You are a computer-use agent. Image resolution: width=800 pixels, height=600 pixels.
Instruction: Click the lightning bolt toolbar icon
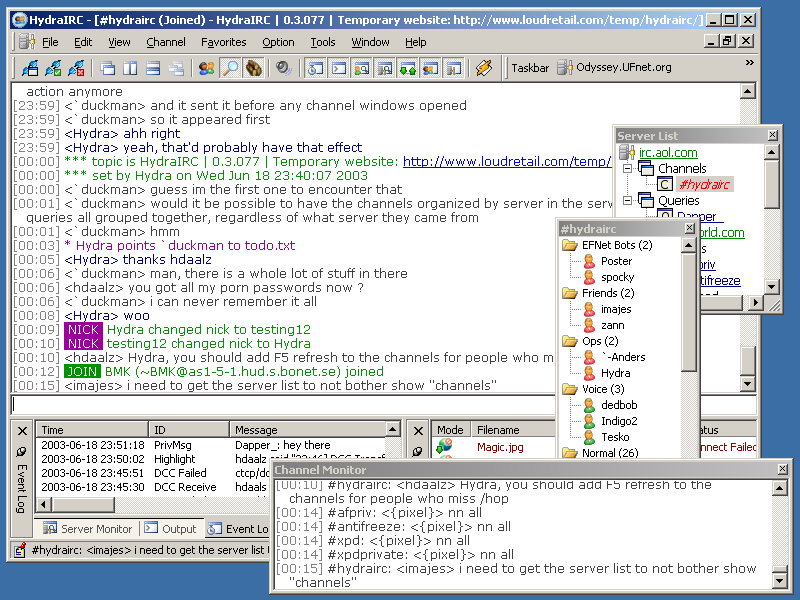point(484,68)
